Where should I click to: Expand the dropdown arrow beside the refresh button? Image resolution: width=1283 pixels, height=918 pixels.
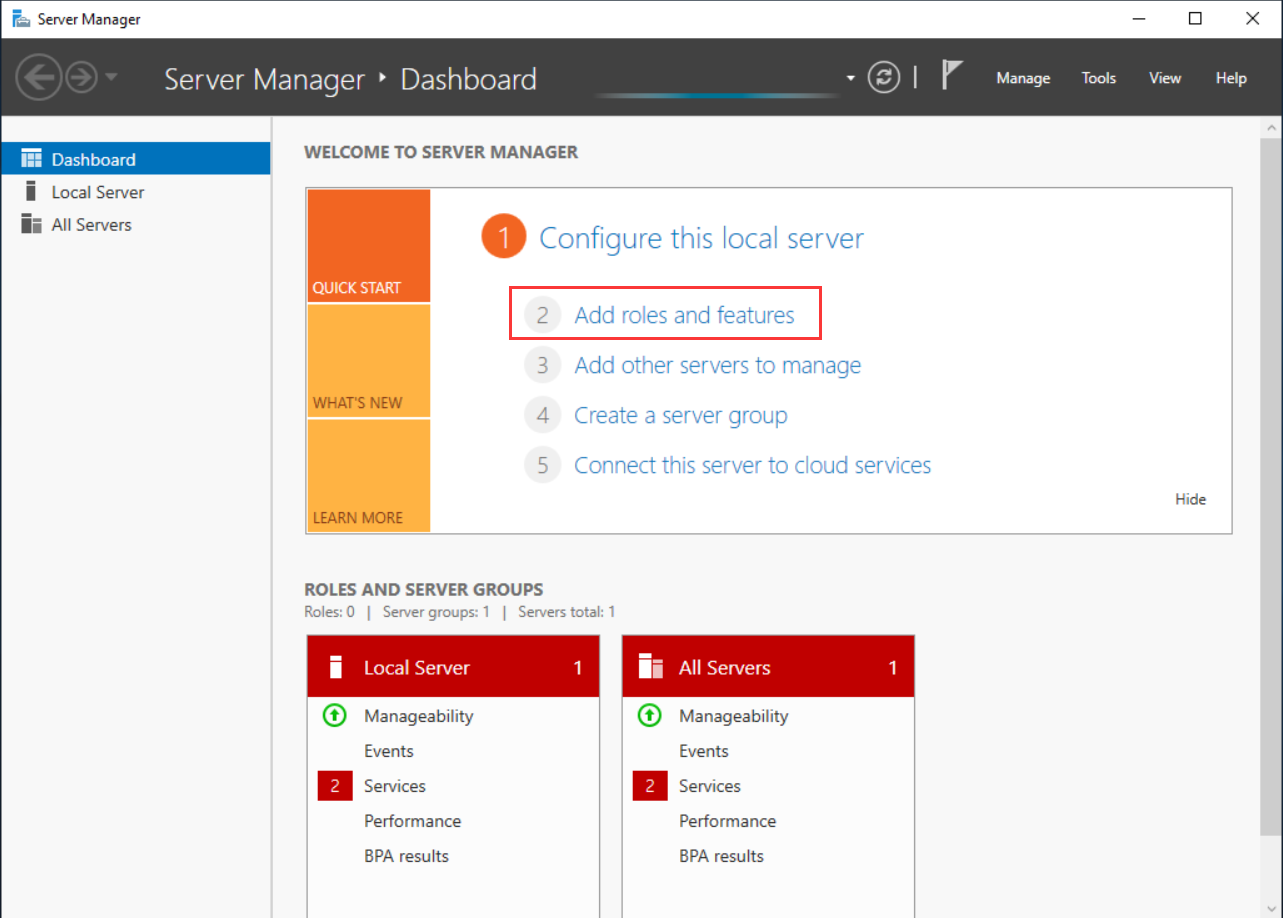click(x=851, y=78)
